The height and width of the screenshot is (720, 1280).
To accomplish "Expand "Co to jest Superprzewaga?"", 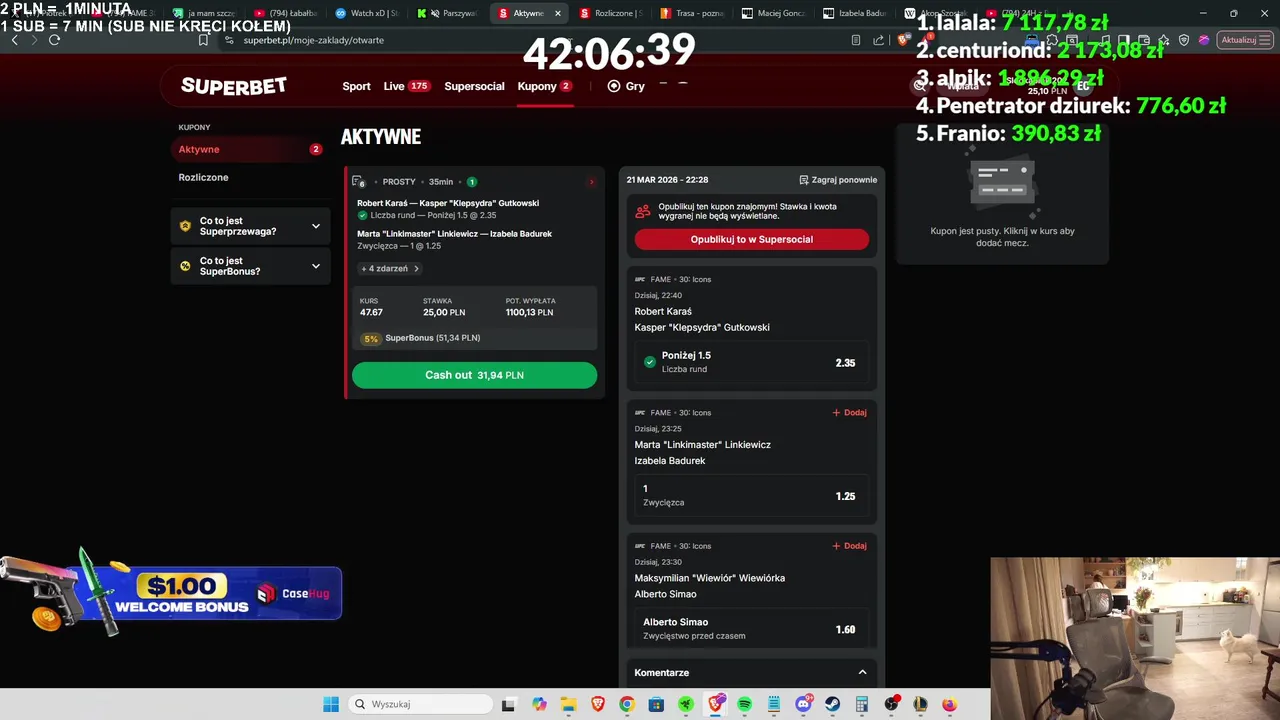I will click(250, 226).
